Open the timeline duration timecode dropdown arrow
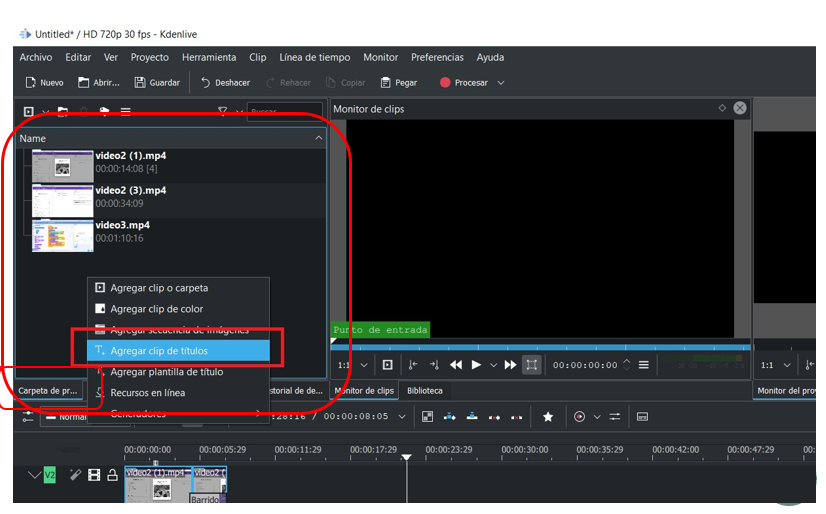826x514 pixels. pos(402,417)
